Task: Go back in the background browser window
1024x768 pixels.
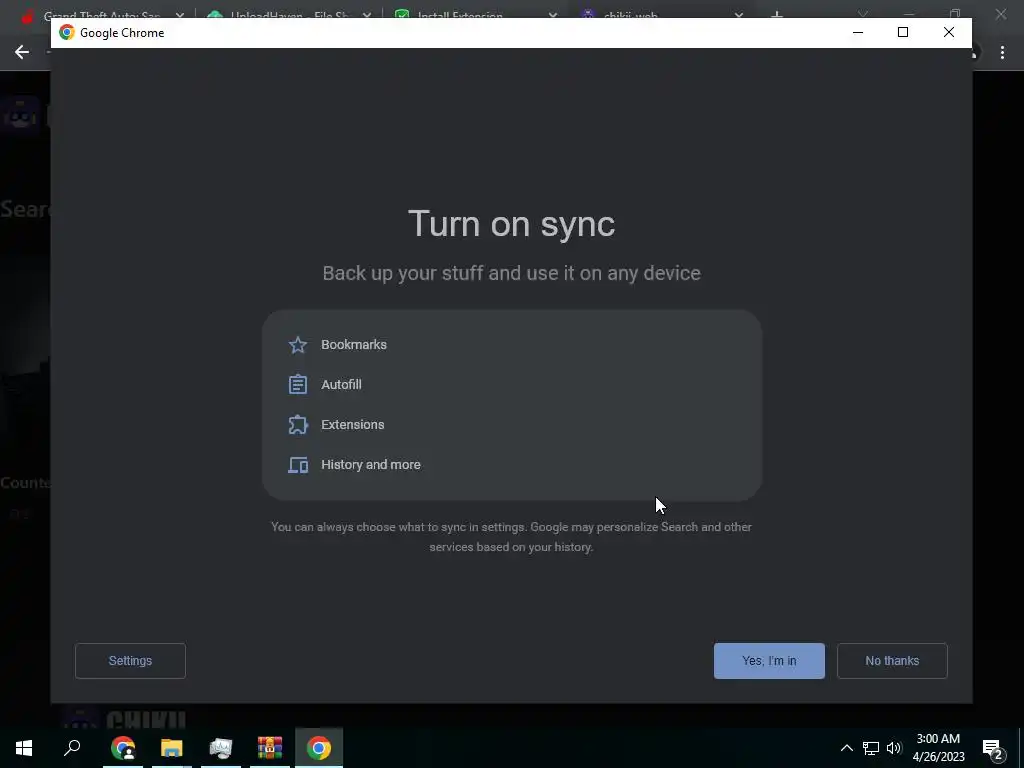Action: pos(22,52)
